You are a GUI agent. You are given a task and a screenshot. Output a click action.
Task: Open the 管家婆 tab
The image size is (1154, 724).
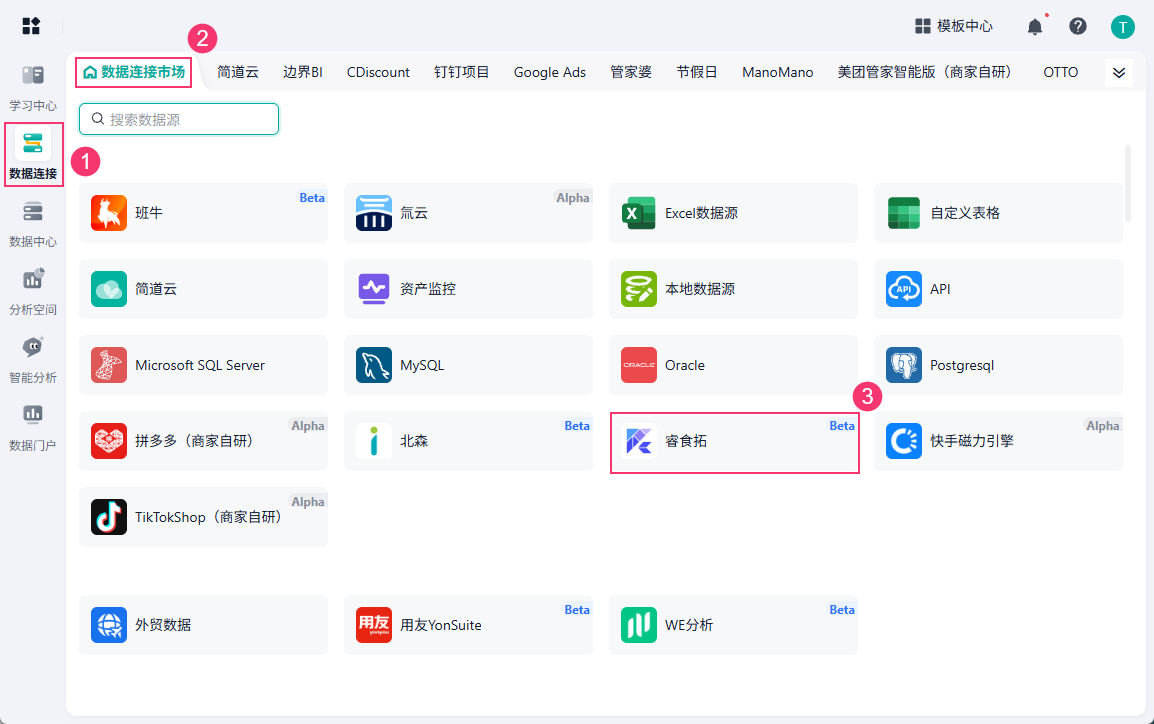pos(631,72)
